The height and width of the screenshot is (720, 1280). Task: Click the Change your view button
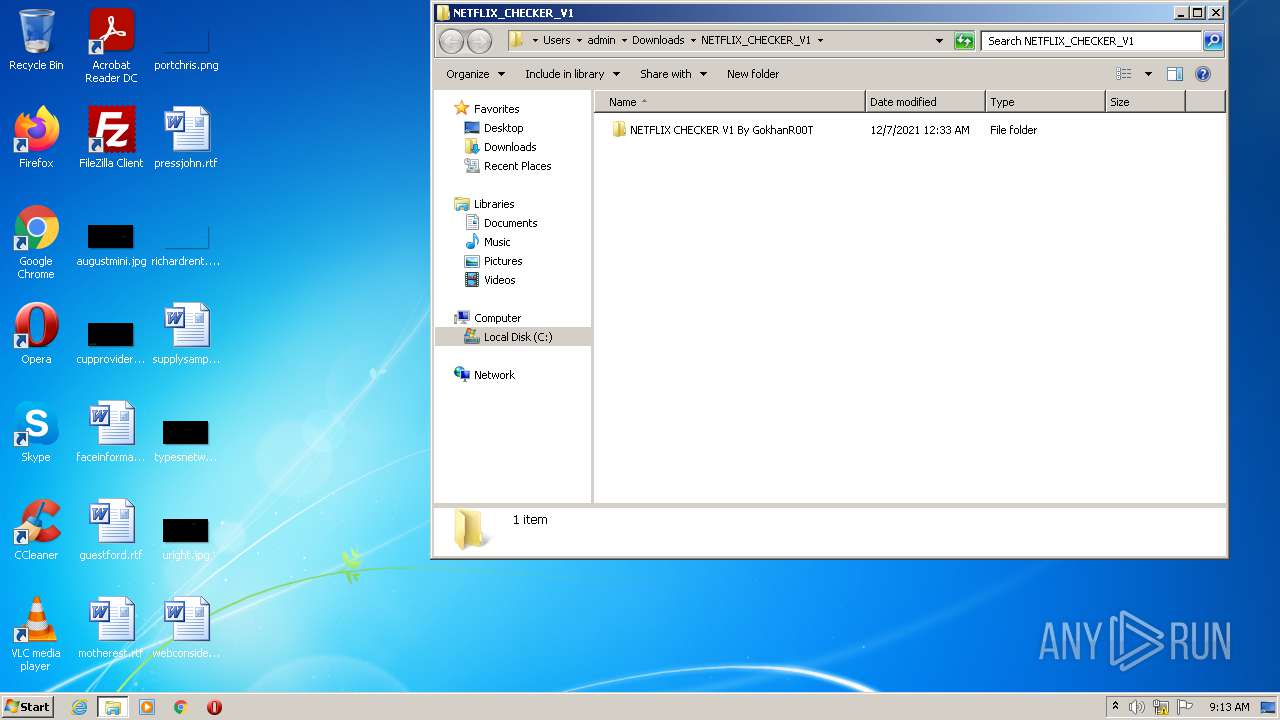[1124, 74]
